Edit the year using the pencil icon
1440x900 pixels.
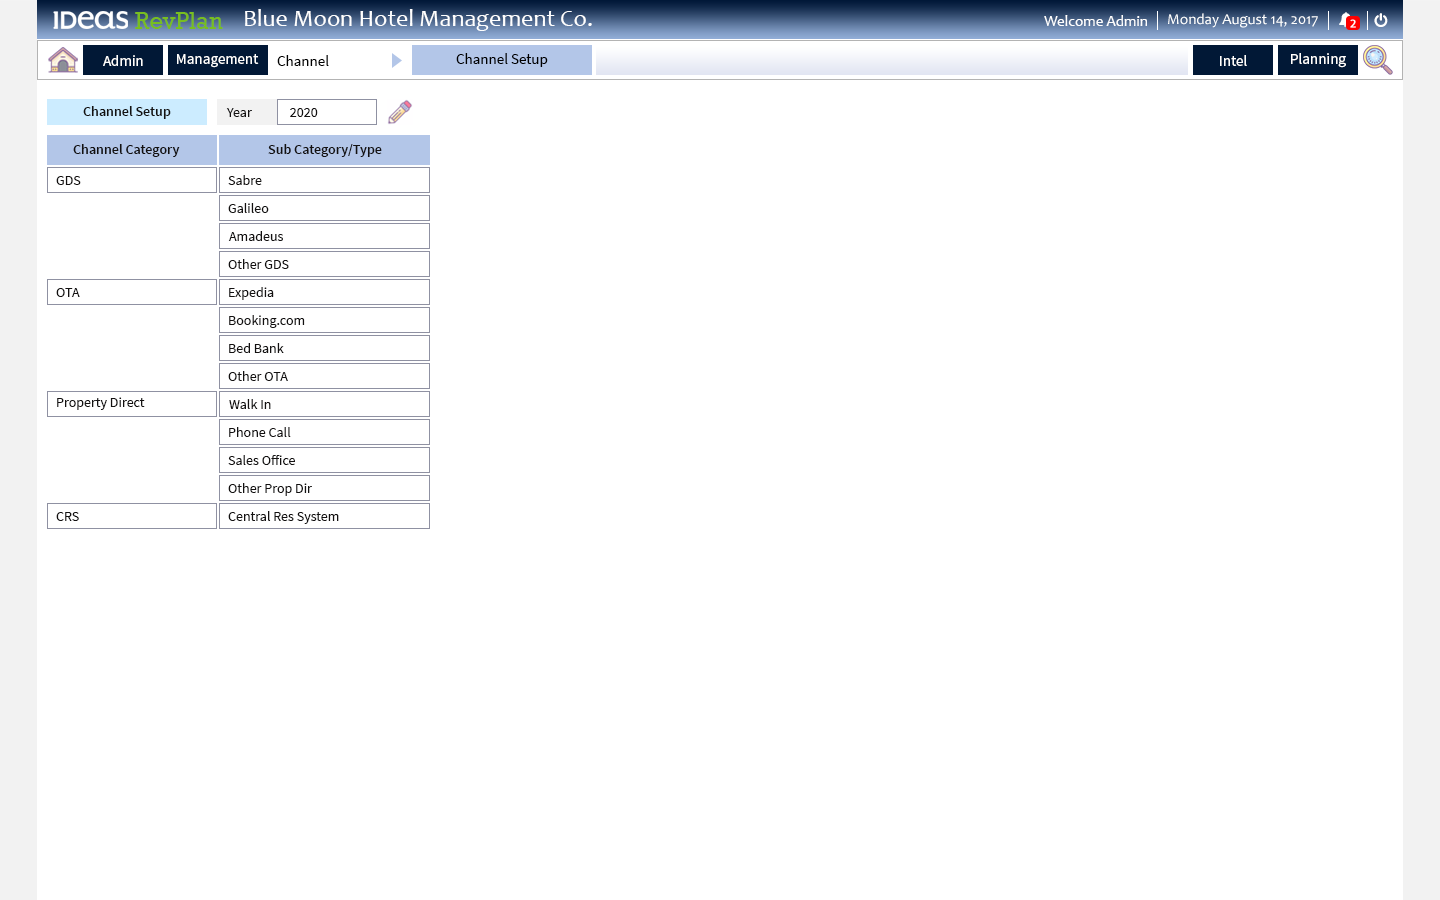pos(399,112)
